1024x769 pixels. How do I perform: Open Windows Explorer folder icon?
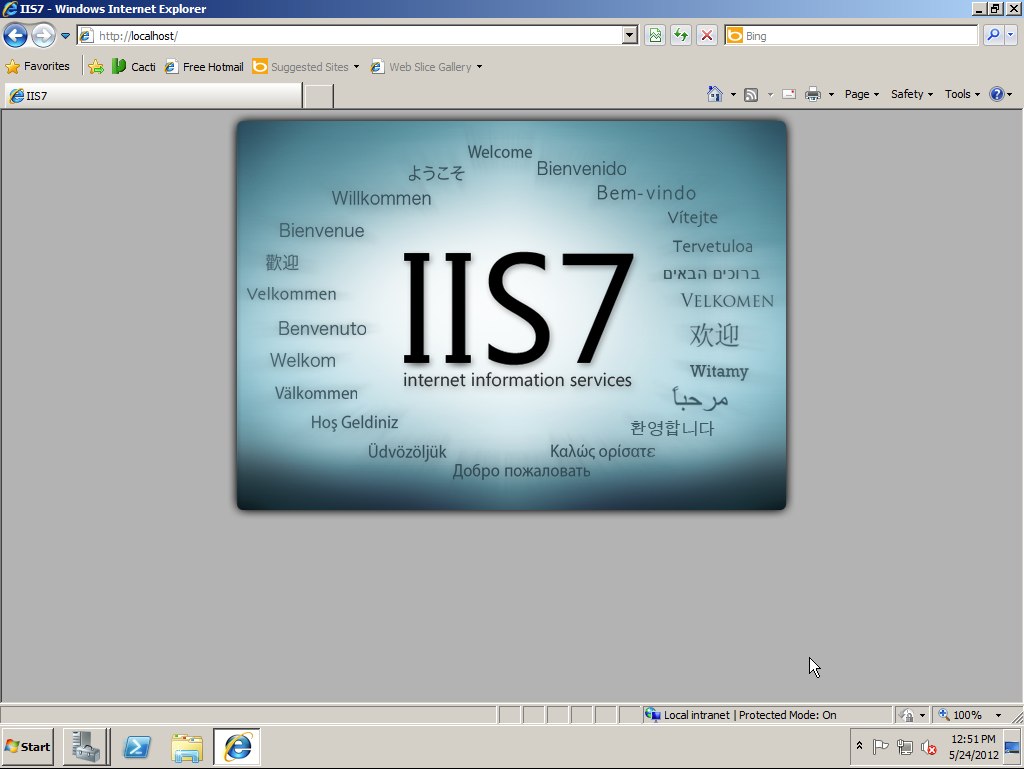[x=187, y=747]
